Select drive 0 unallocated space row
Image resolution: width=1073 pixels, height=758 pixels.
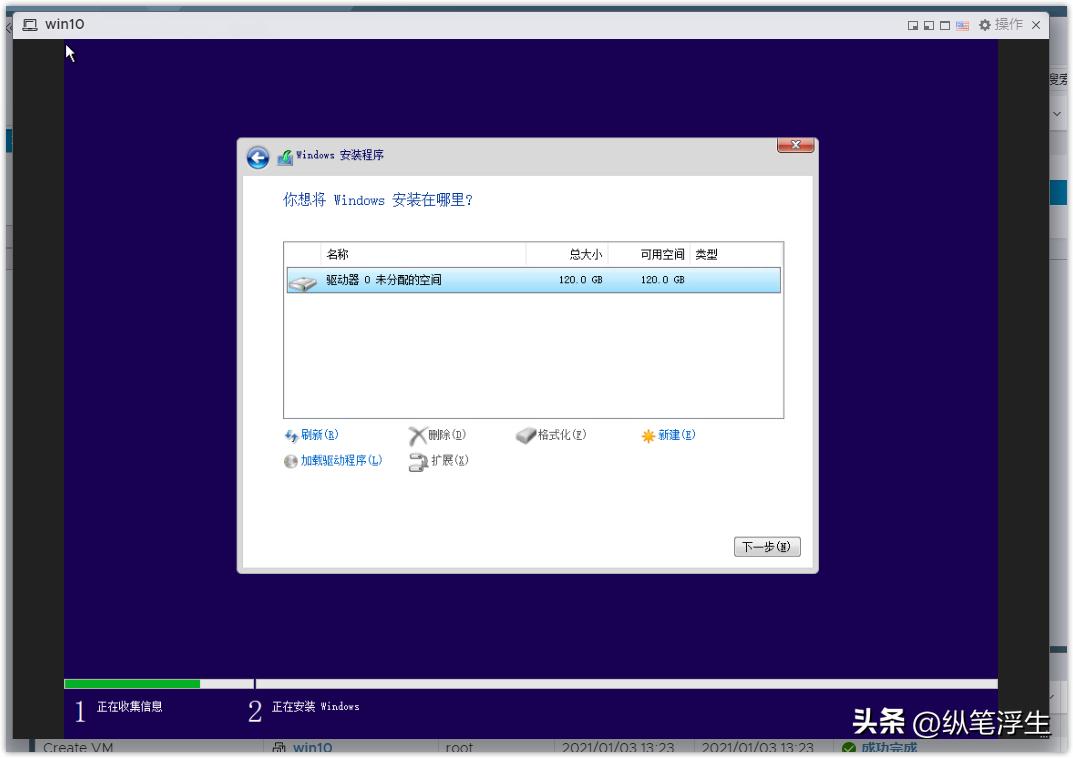[x=450, y=280]
